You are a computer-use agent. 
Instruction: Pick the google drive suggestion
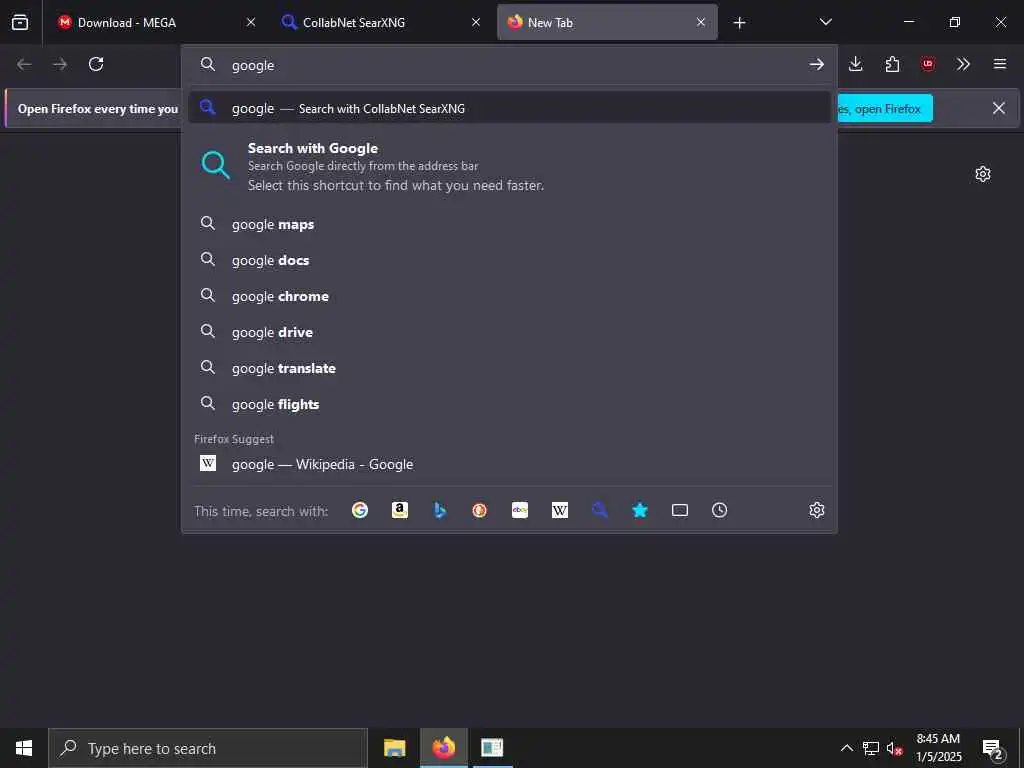pyautogui.click(x=509, y=332)
